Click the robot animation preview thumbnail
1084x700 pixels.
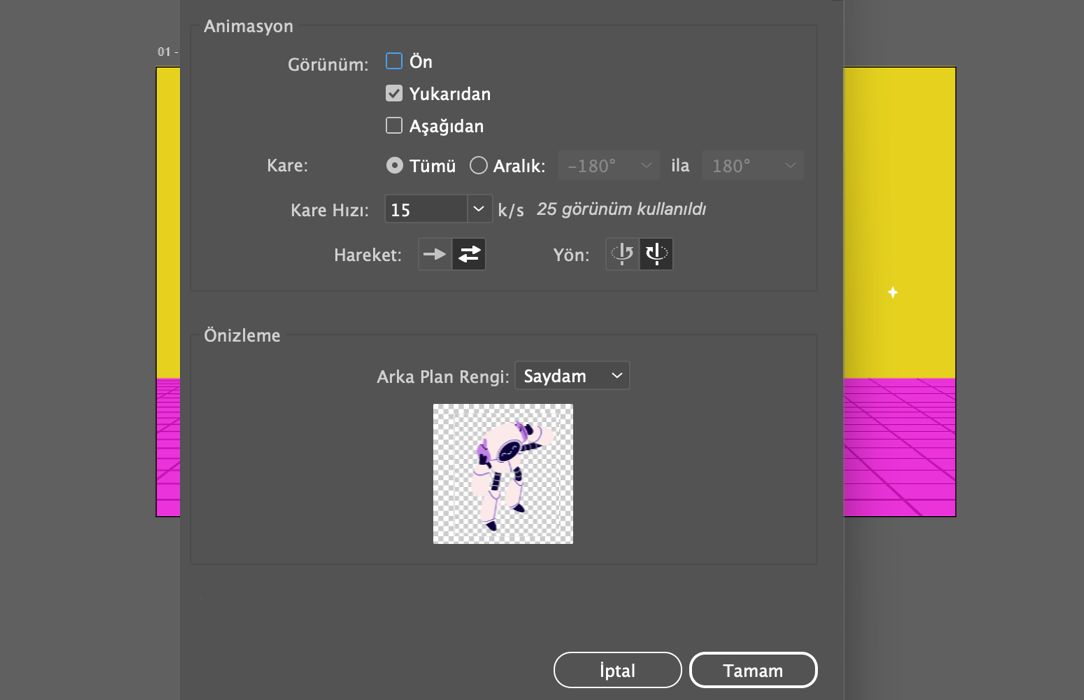tap(503, 474)
